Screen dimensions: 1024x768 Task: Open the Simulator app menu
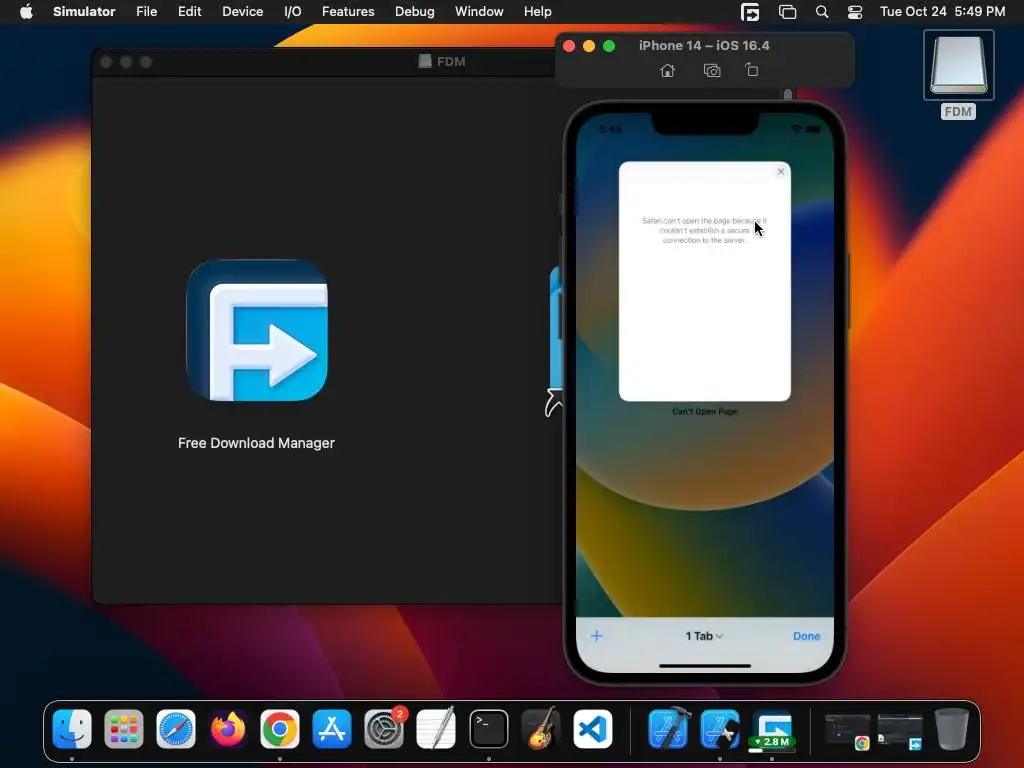tap(84, 12)
